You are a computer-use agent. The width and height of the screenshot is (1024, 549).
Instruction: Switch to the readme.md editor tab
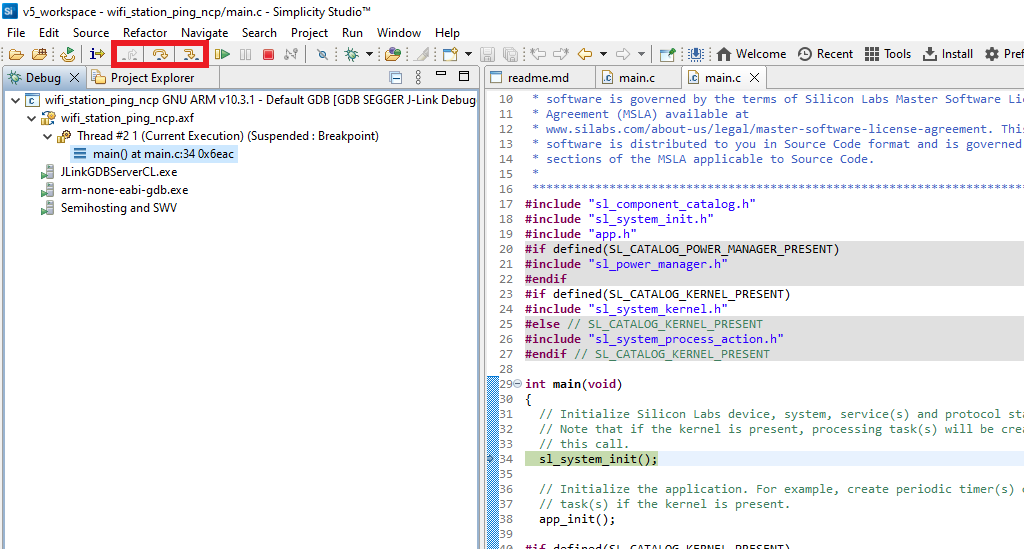[x=537, y=78]
